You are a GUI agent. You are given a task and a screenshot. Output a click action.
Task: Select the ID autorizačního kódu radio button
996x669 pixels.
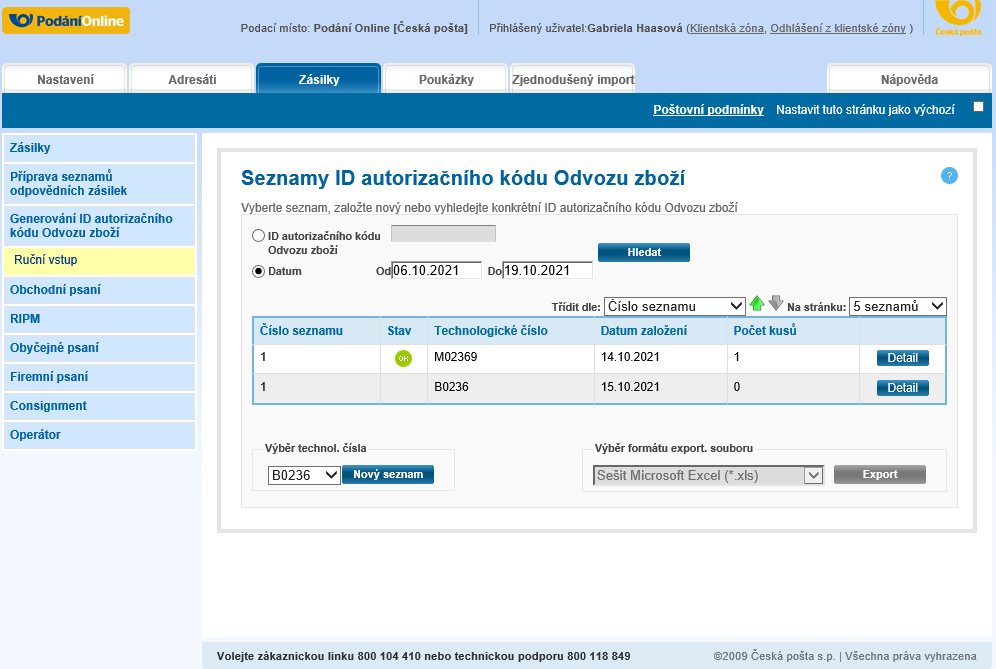(x=259, y=236)
